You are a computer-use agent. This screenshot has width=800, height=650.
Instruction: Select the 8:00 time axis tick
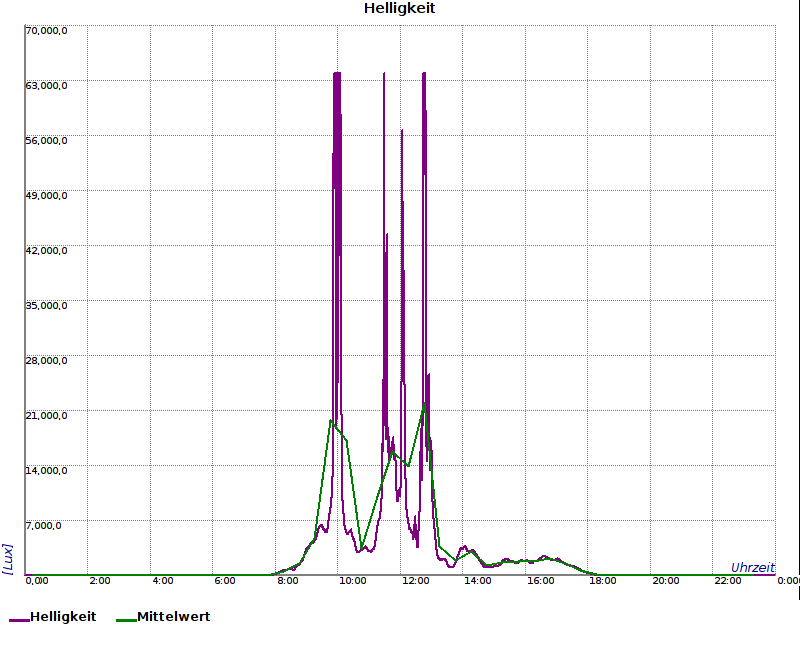(288, 580)
